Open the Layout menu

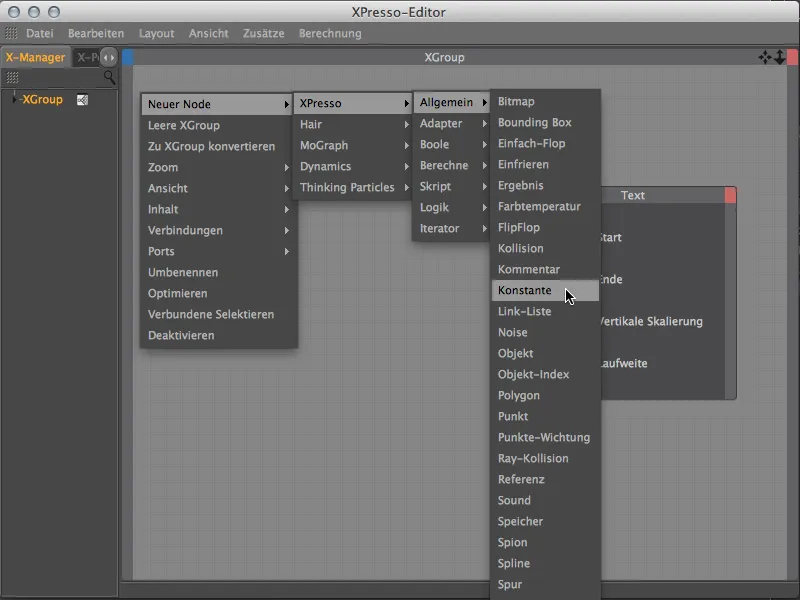click(x=157, y=33)
